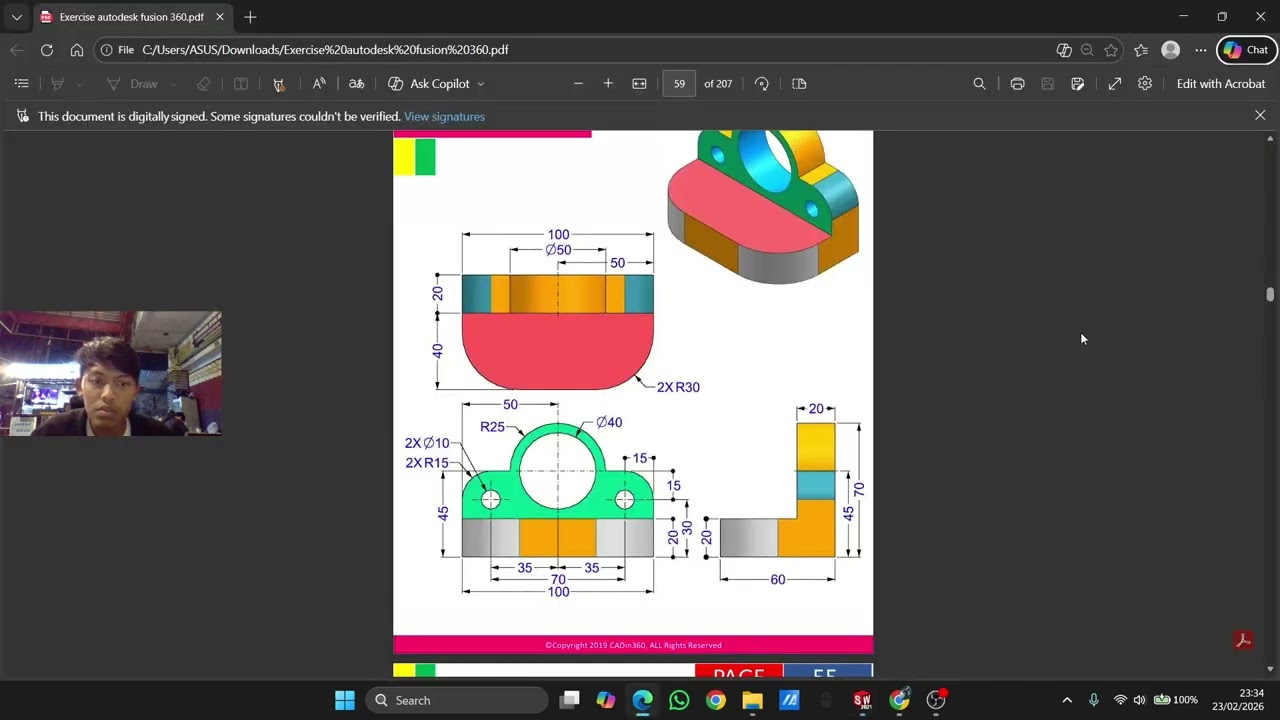Expand the Draw tool options dropdown

173,84
